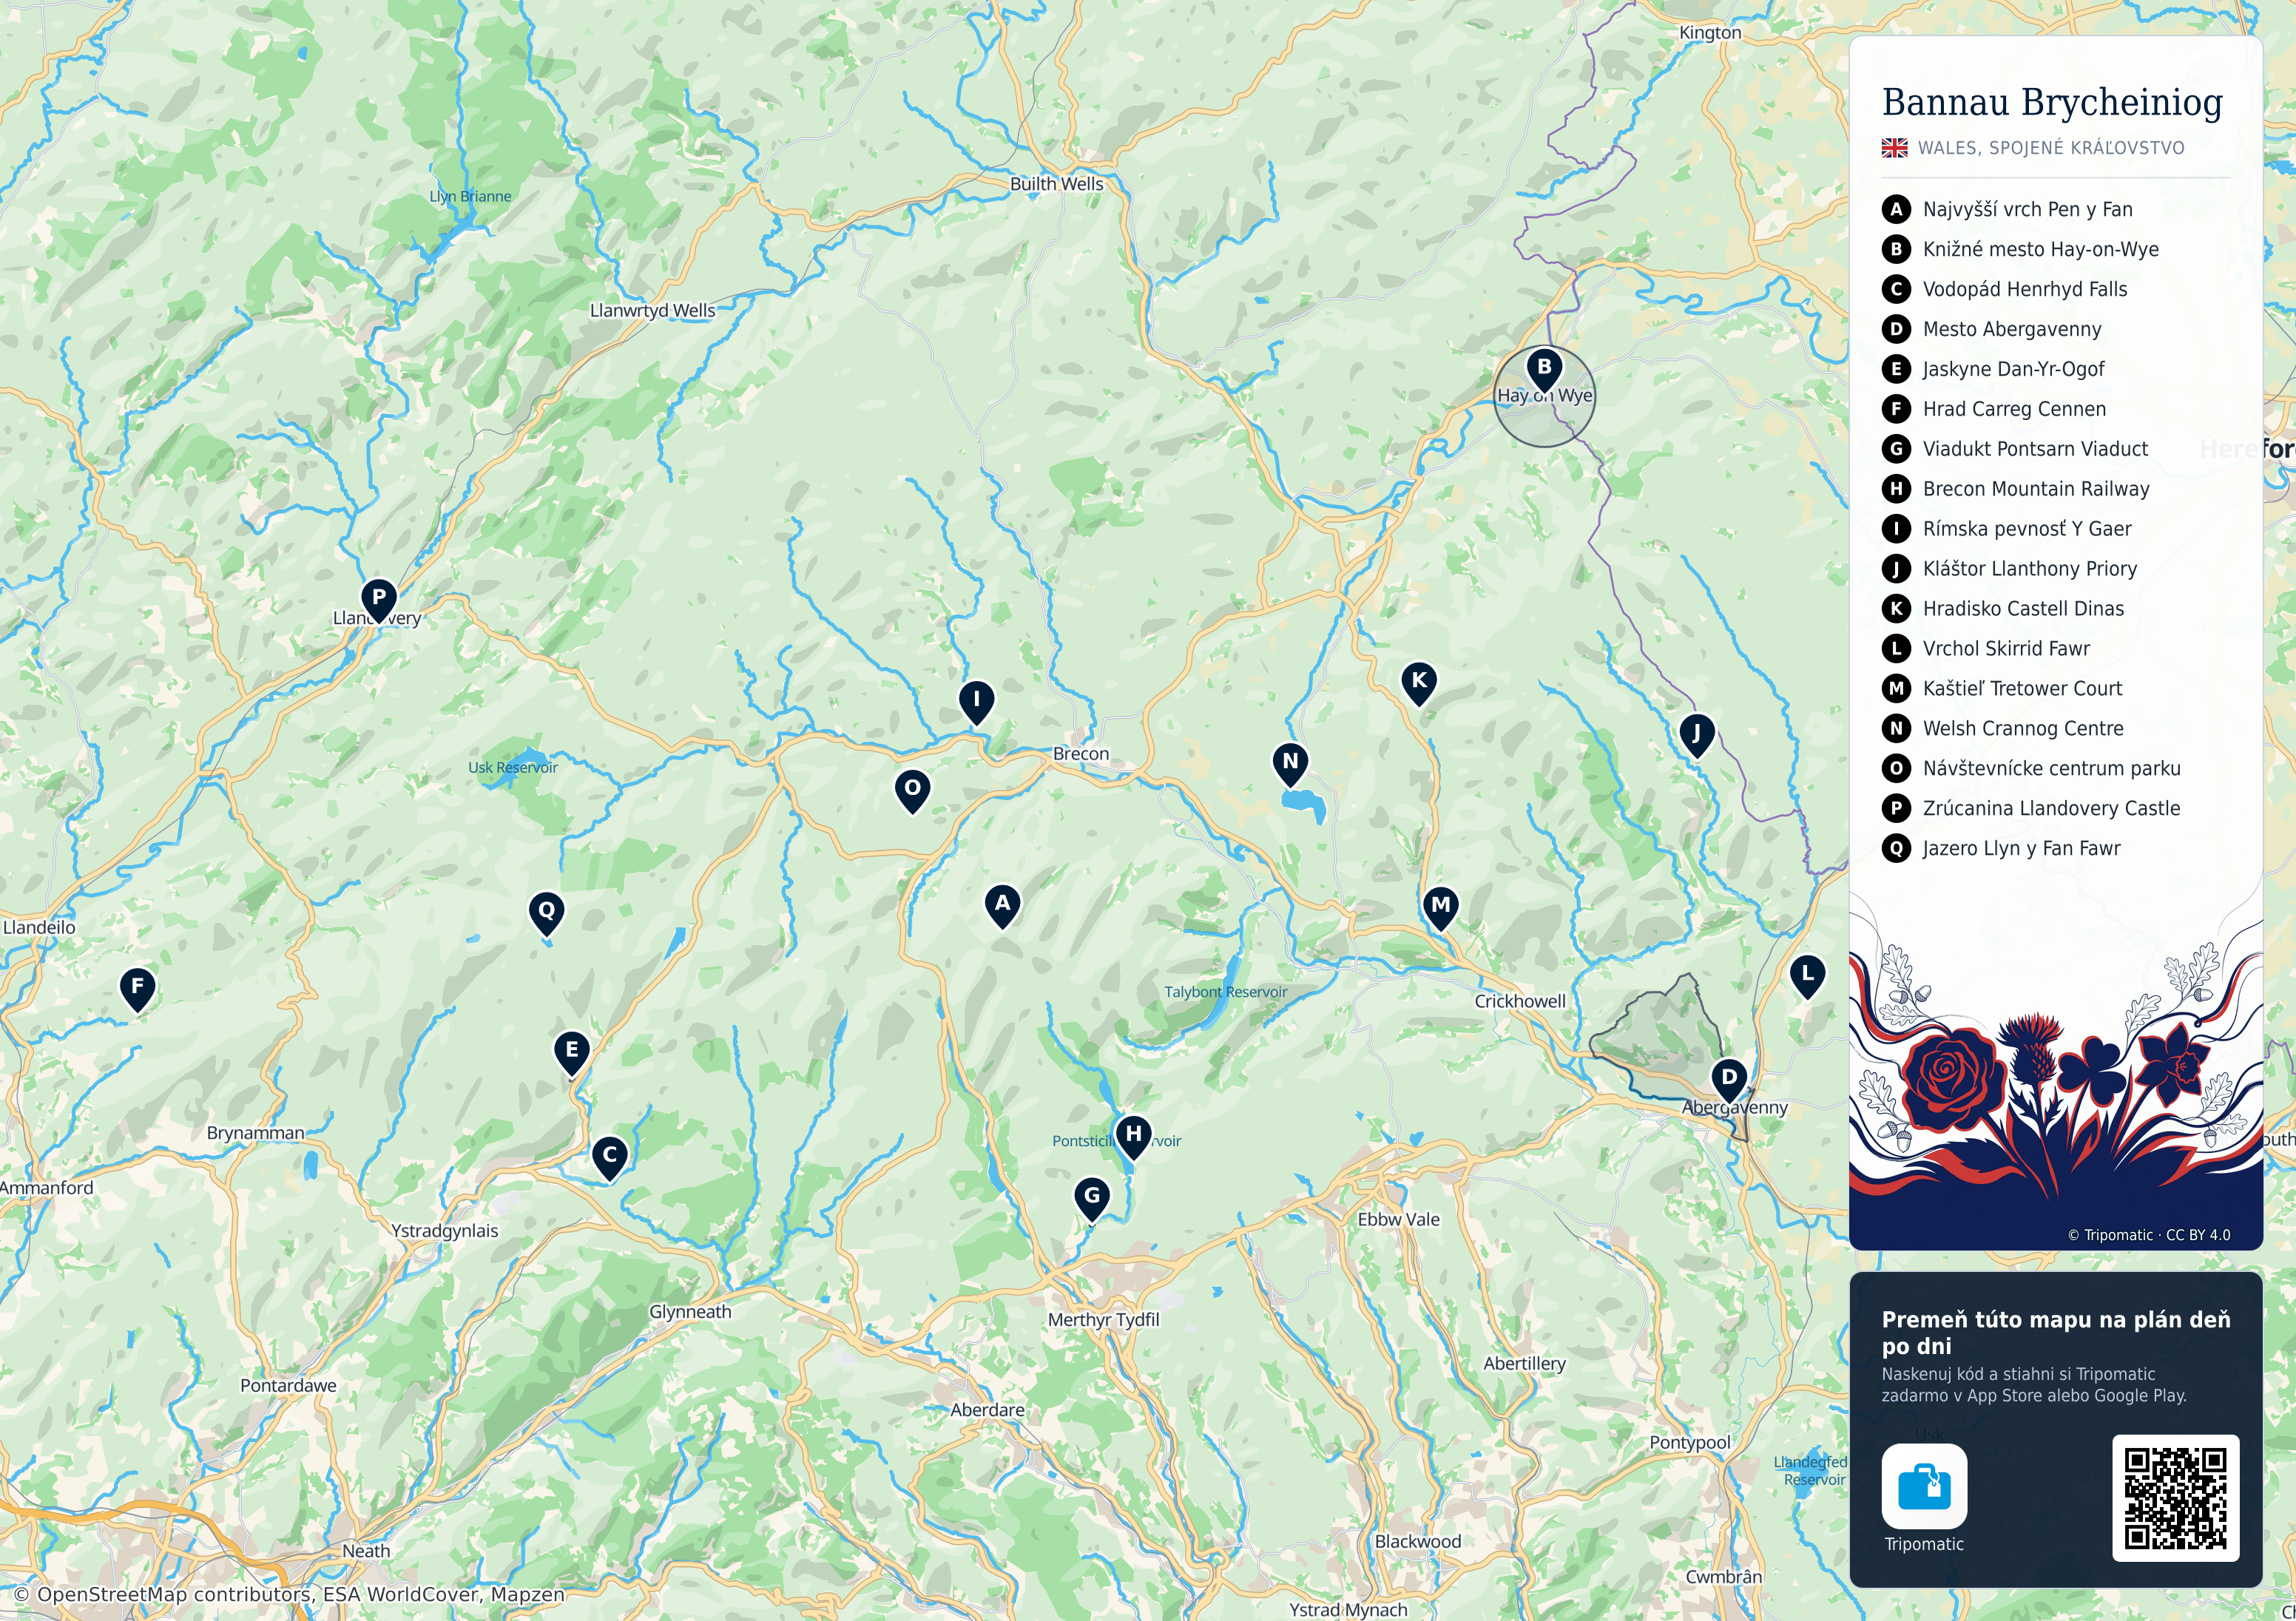Click the Tripomatic CC BY 4.0 credit
2296x1621 pixels.
[x=2149, y=1235]
